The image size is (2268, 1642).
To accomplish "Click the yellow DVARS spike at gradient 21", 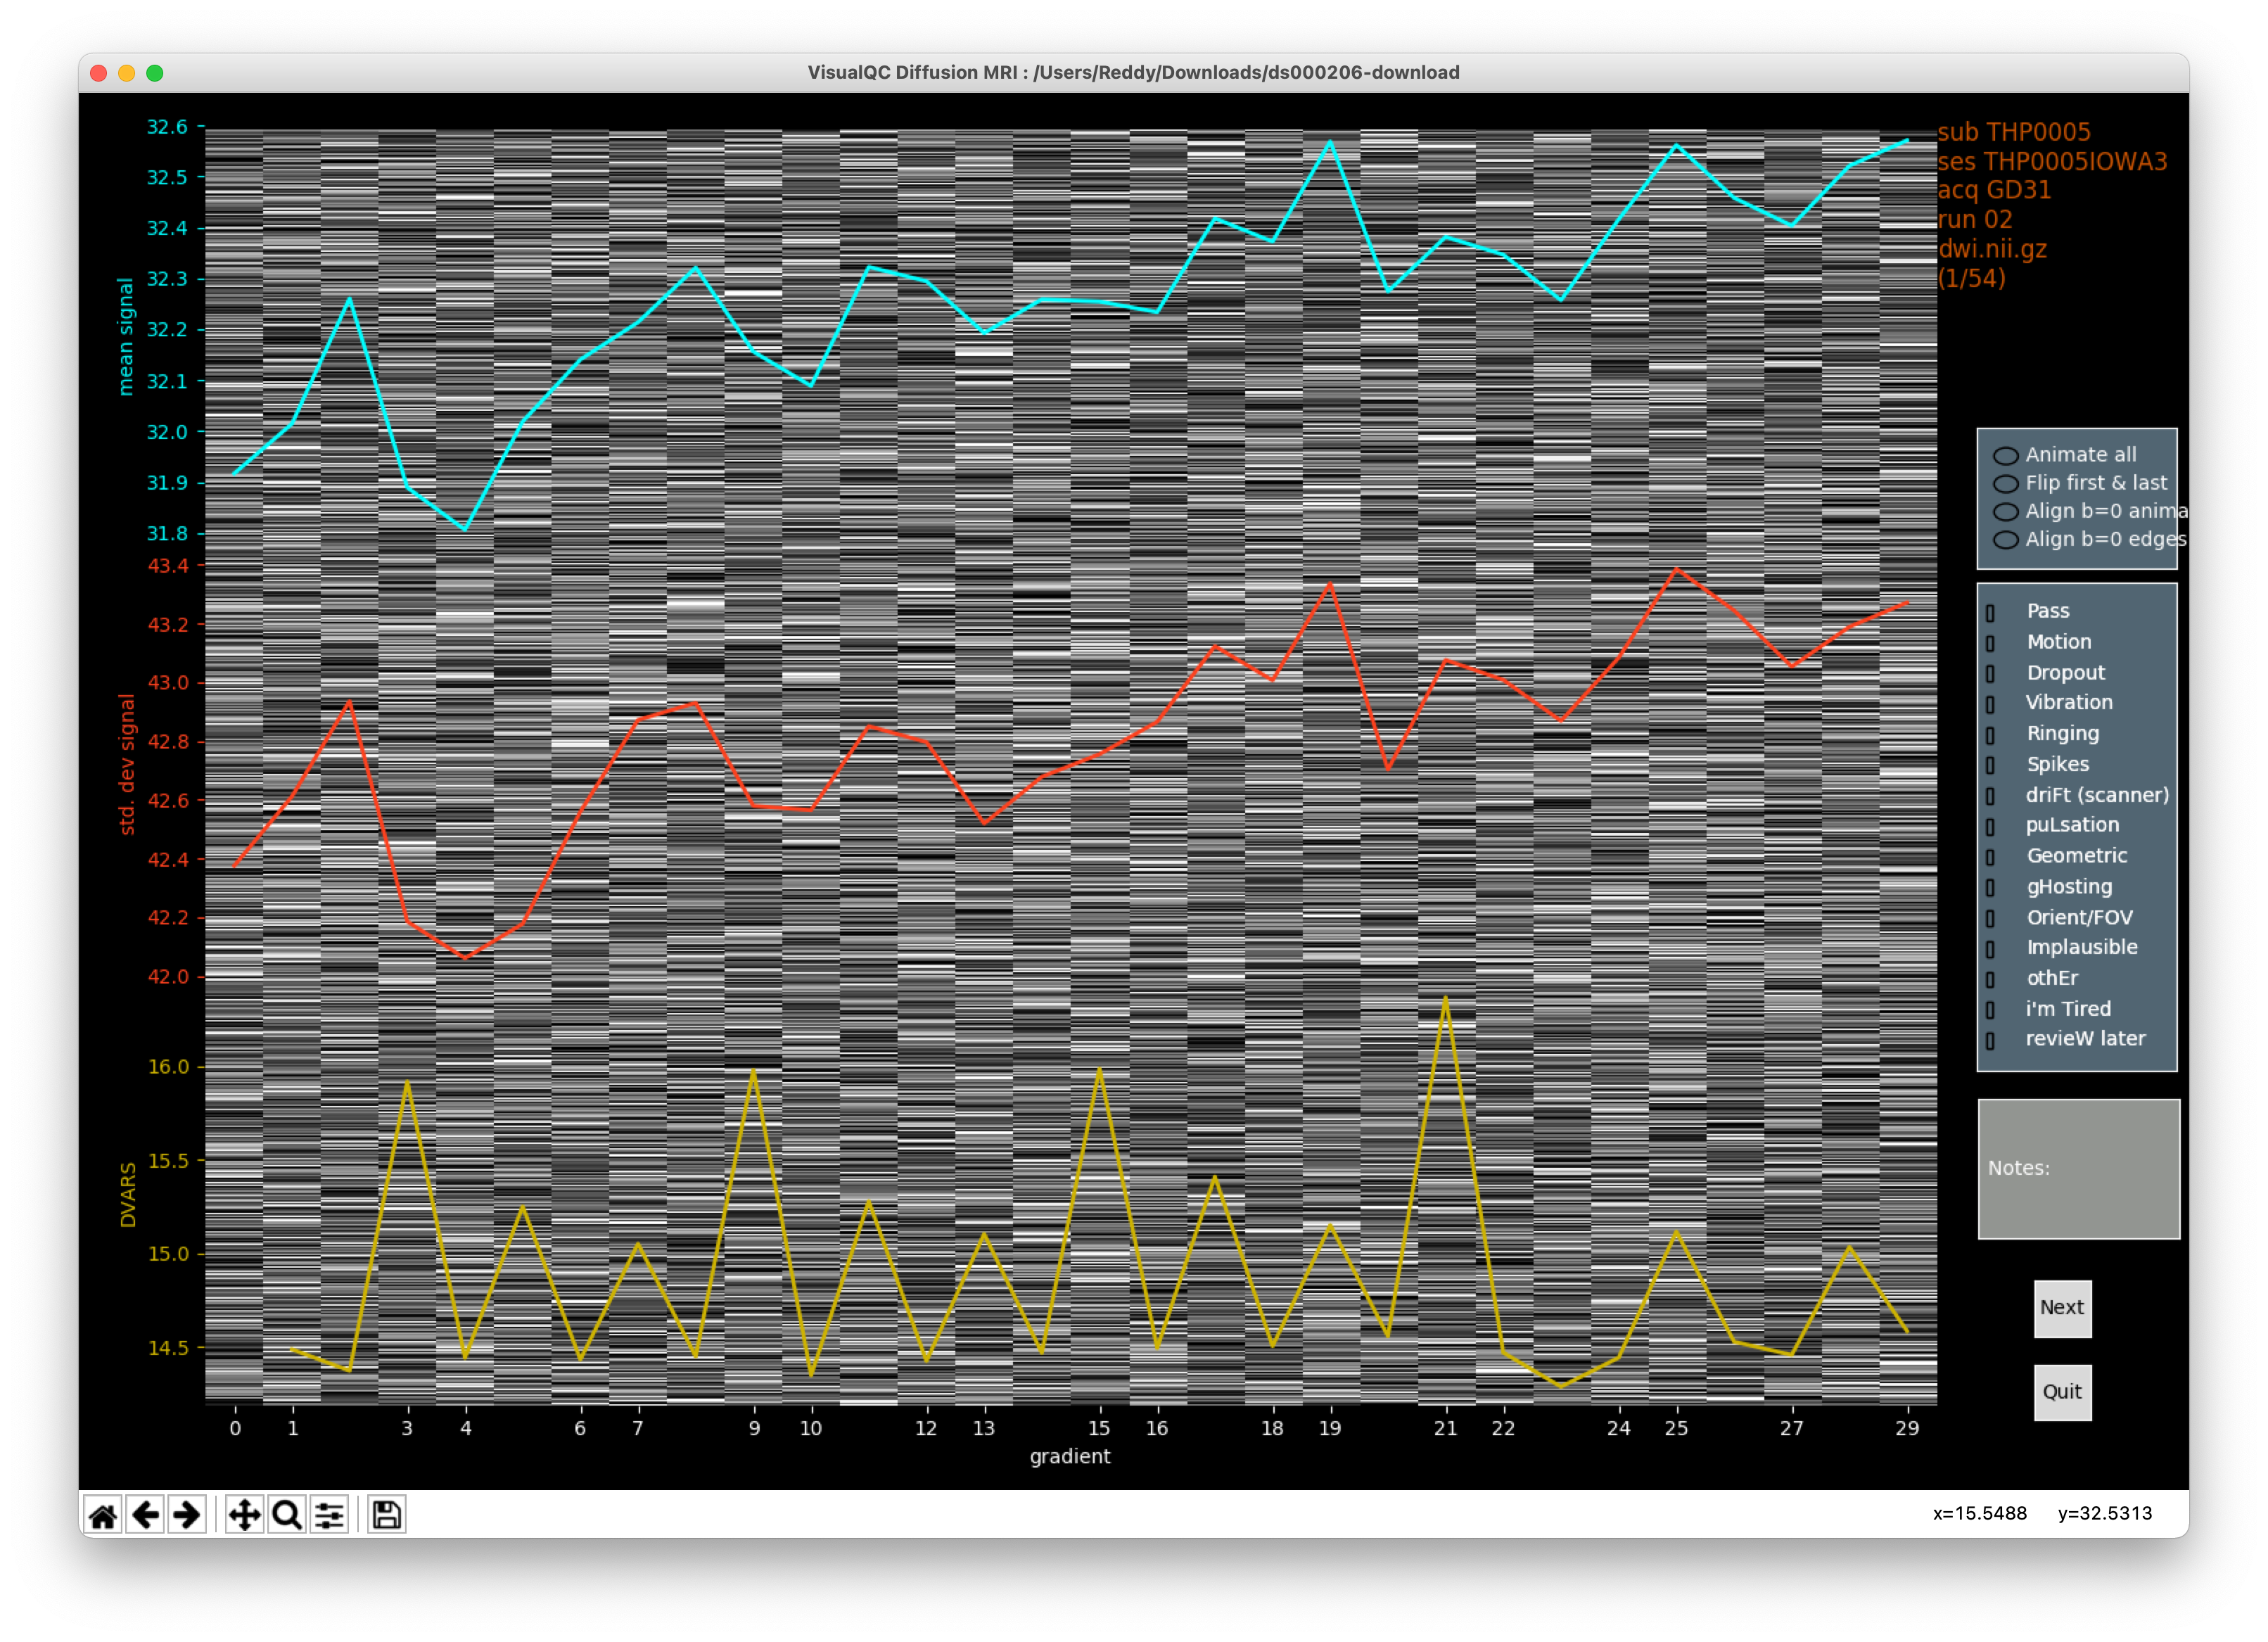I will click(x=1445, y=998).
